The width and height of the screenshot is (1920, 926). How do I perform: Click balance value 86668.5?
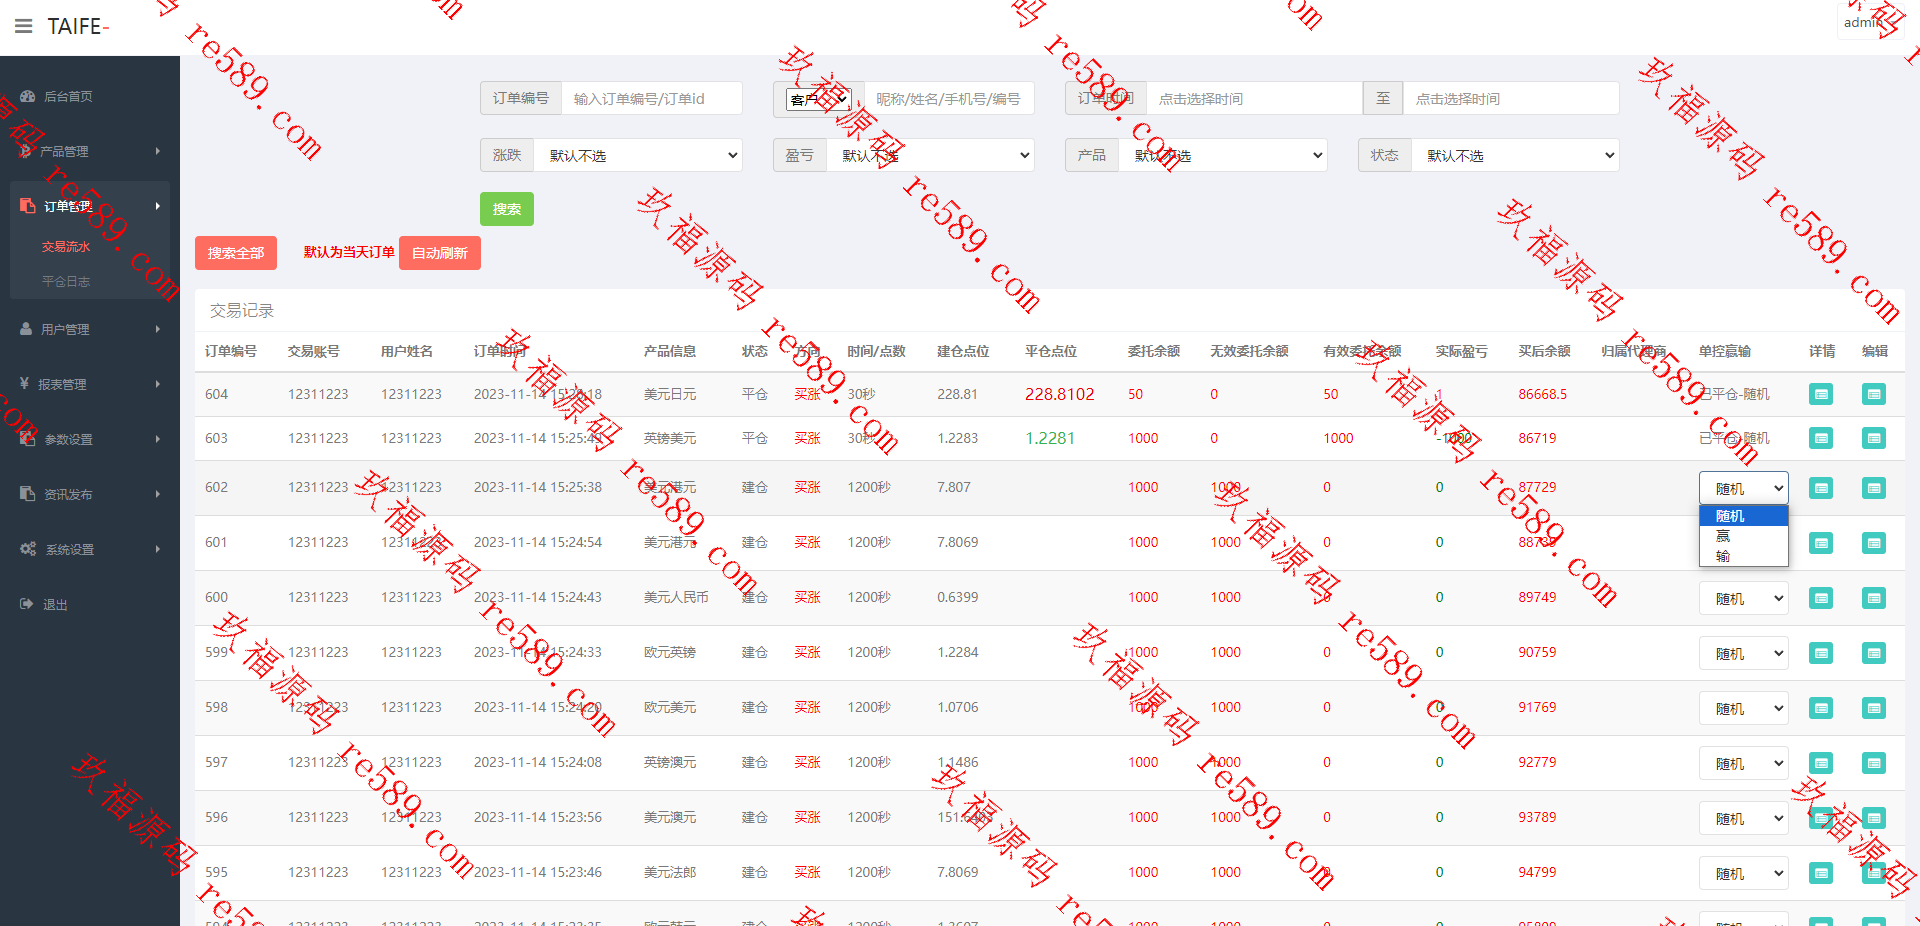pyautogui.click(x=1542, y=394)
